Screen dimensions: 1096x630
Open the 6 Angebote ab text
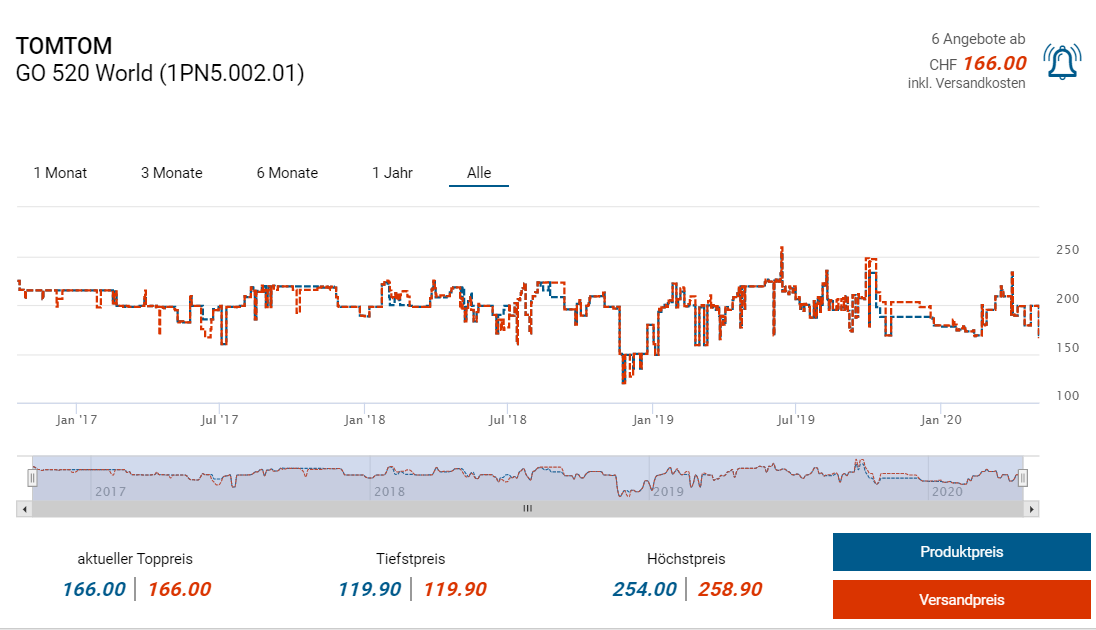pyautogui.click(x=977, y=39)
